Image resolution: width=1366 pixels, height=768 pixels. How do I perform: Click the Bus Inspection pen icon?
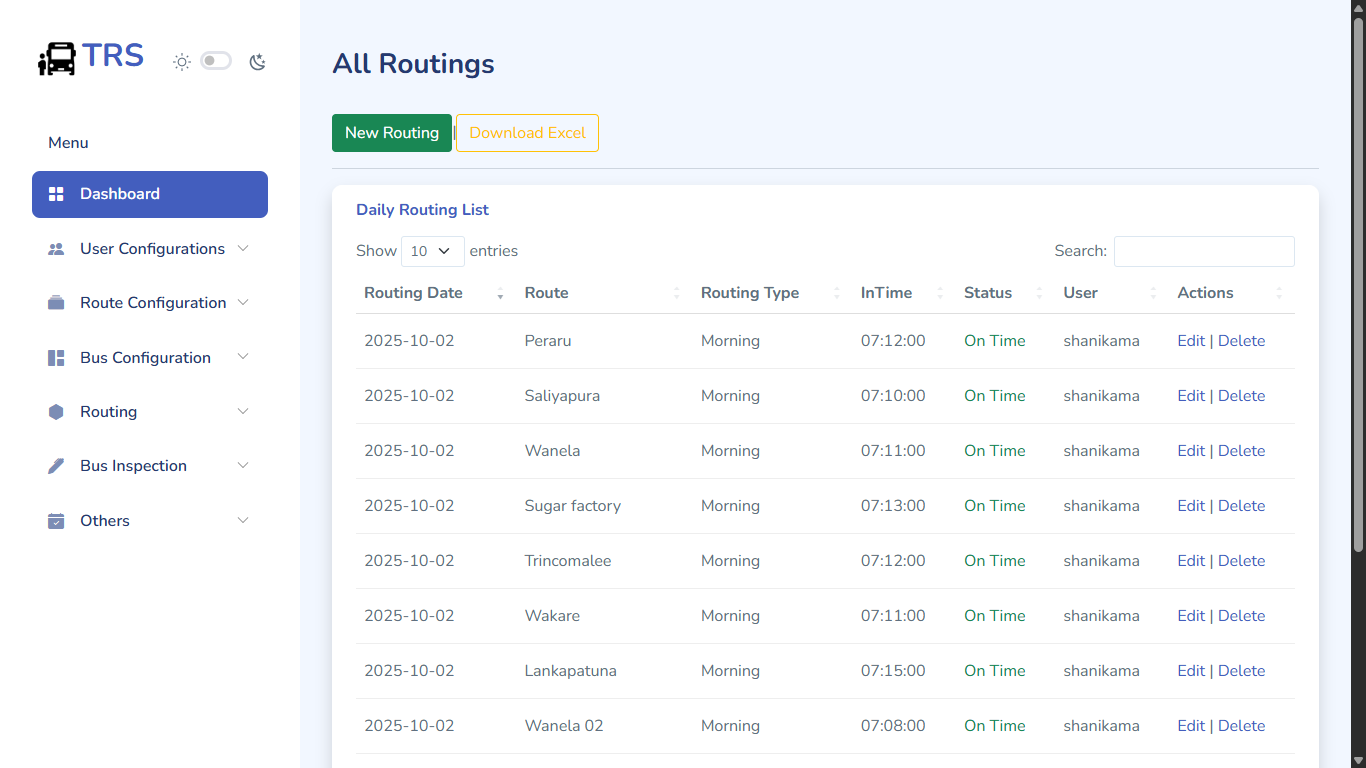point(56,466)
